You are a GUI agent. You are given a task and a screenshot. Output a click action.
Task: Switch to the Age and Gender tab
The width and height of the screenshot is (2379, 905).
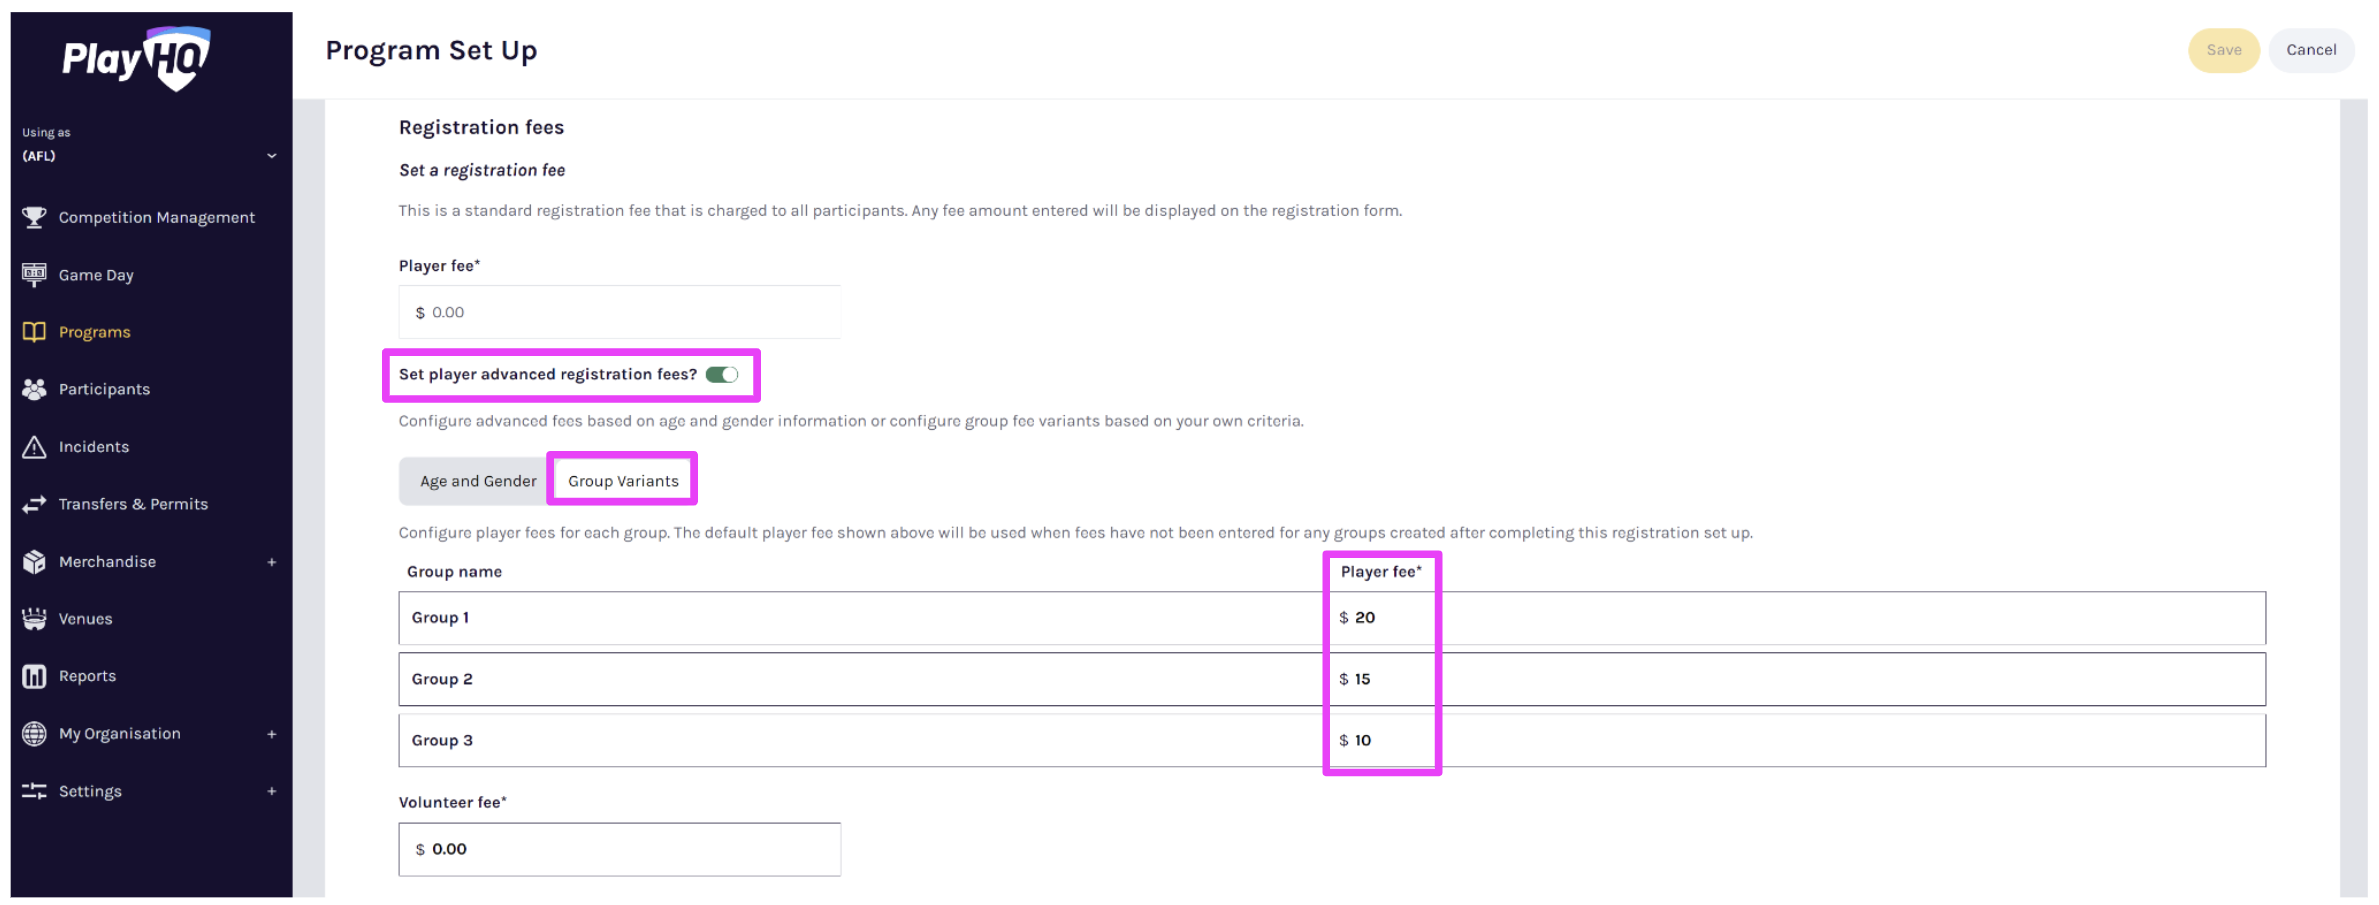tap(478, 481)
